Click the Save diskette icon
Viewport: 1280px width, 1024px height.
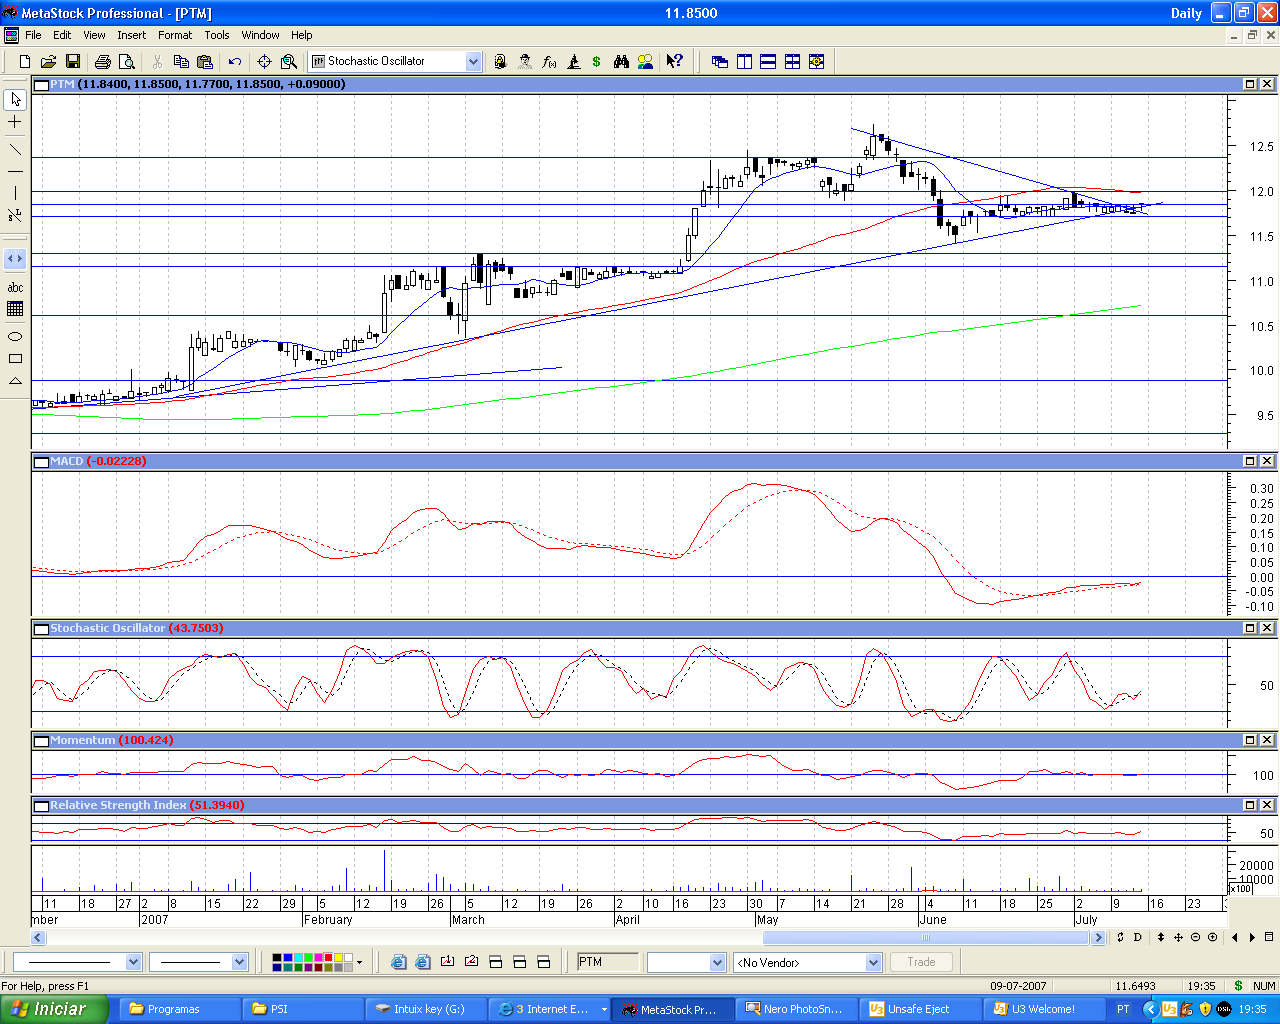pyautogui.click(x=72, y=62)
